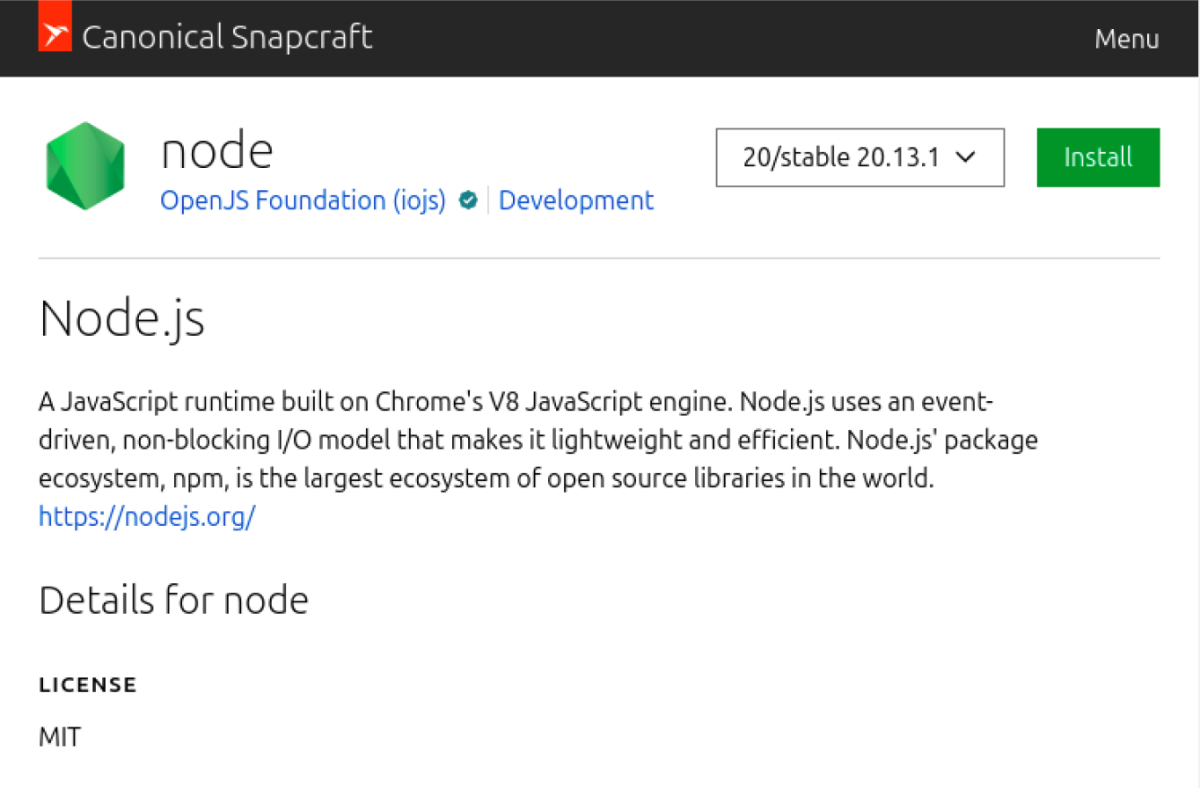Open the Development category link

[576, 201]
